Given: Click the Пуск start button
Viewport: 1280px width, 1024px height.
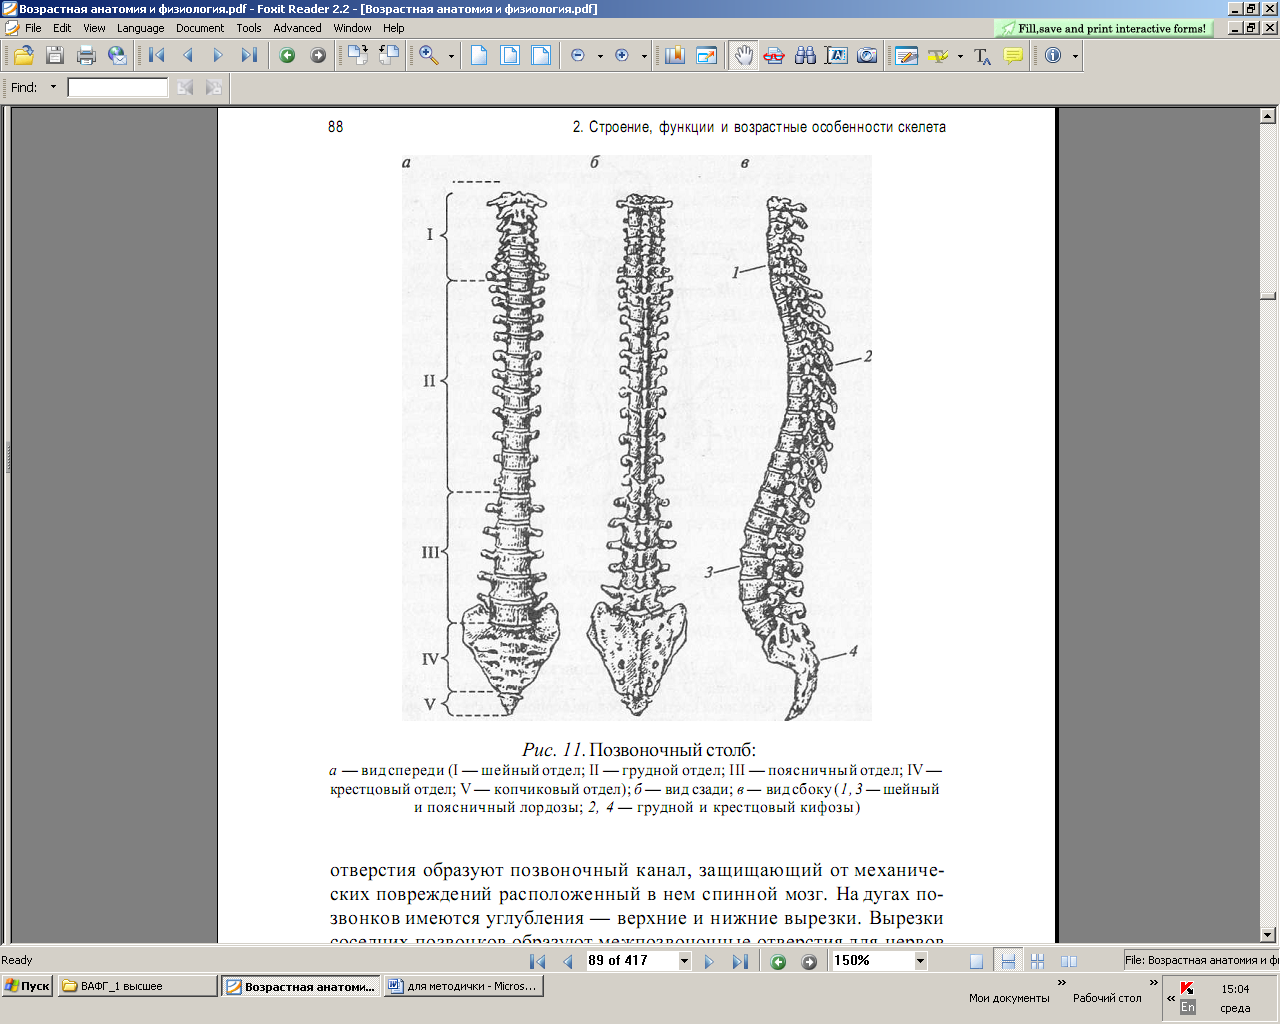Looking at the screenshot, I should [28, 986].
